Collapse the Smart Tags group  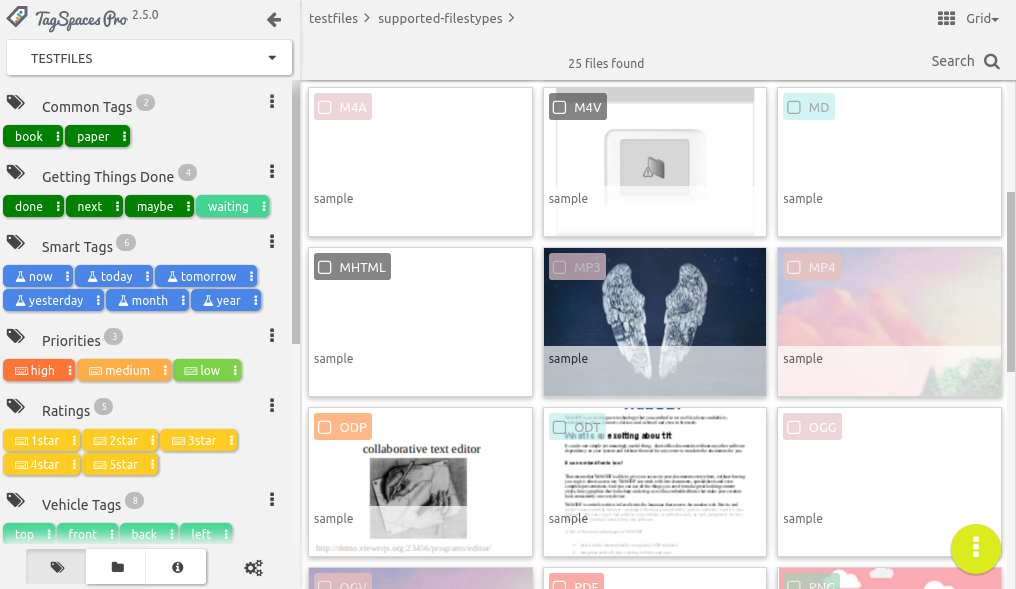pyautogui.click(x=77, y=247)
